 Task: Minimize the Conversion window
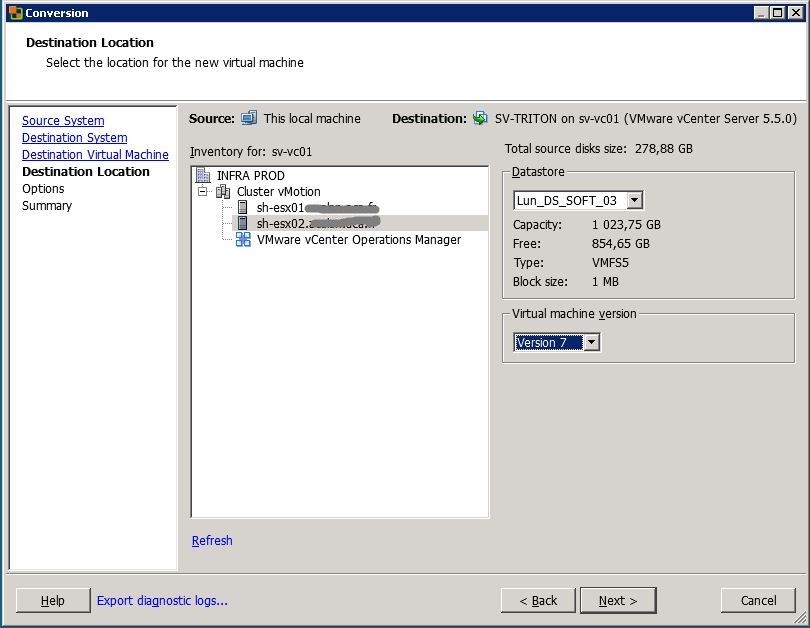761,13
